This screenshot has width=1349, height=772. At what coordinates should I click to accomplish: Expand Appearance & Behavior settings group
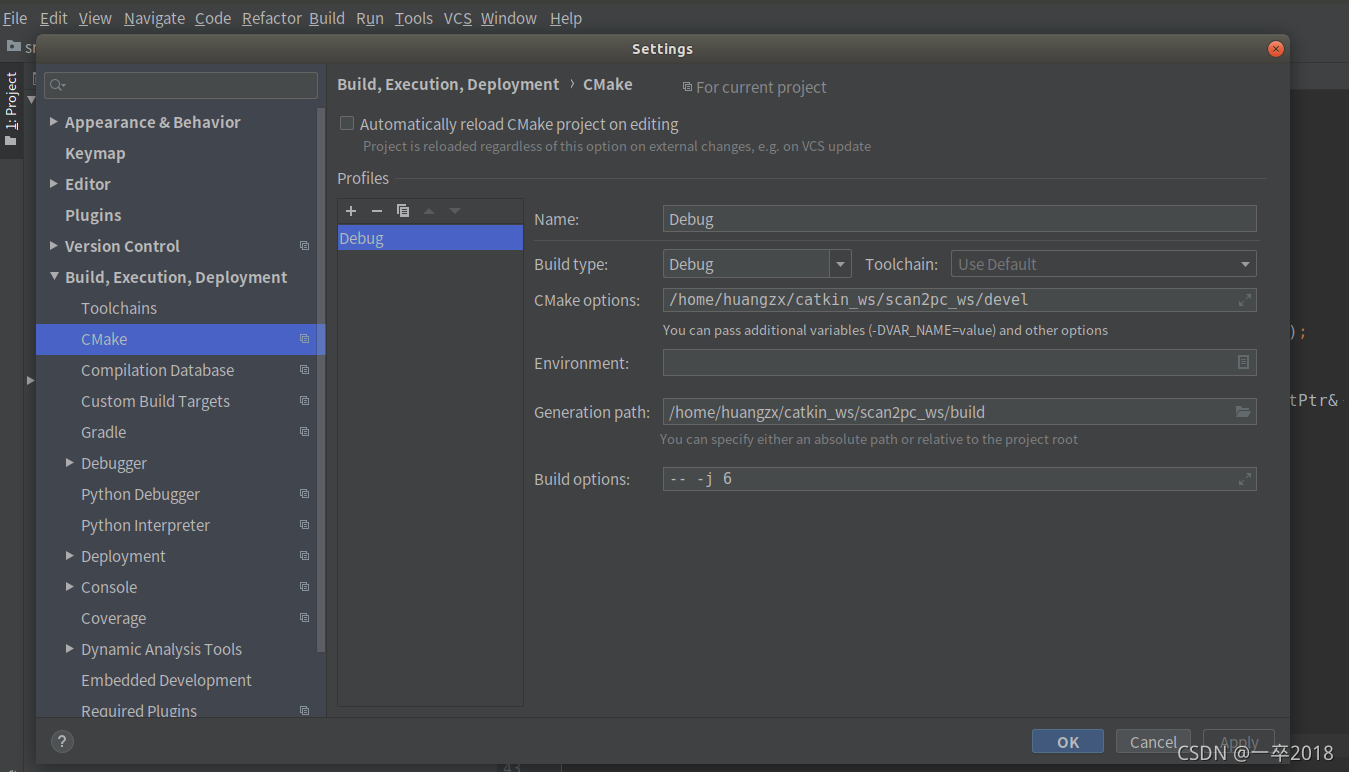point(54,122)
